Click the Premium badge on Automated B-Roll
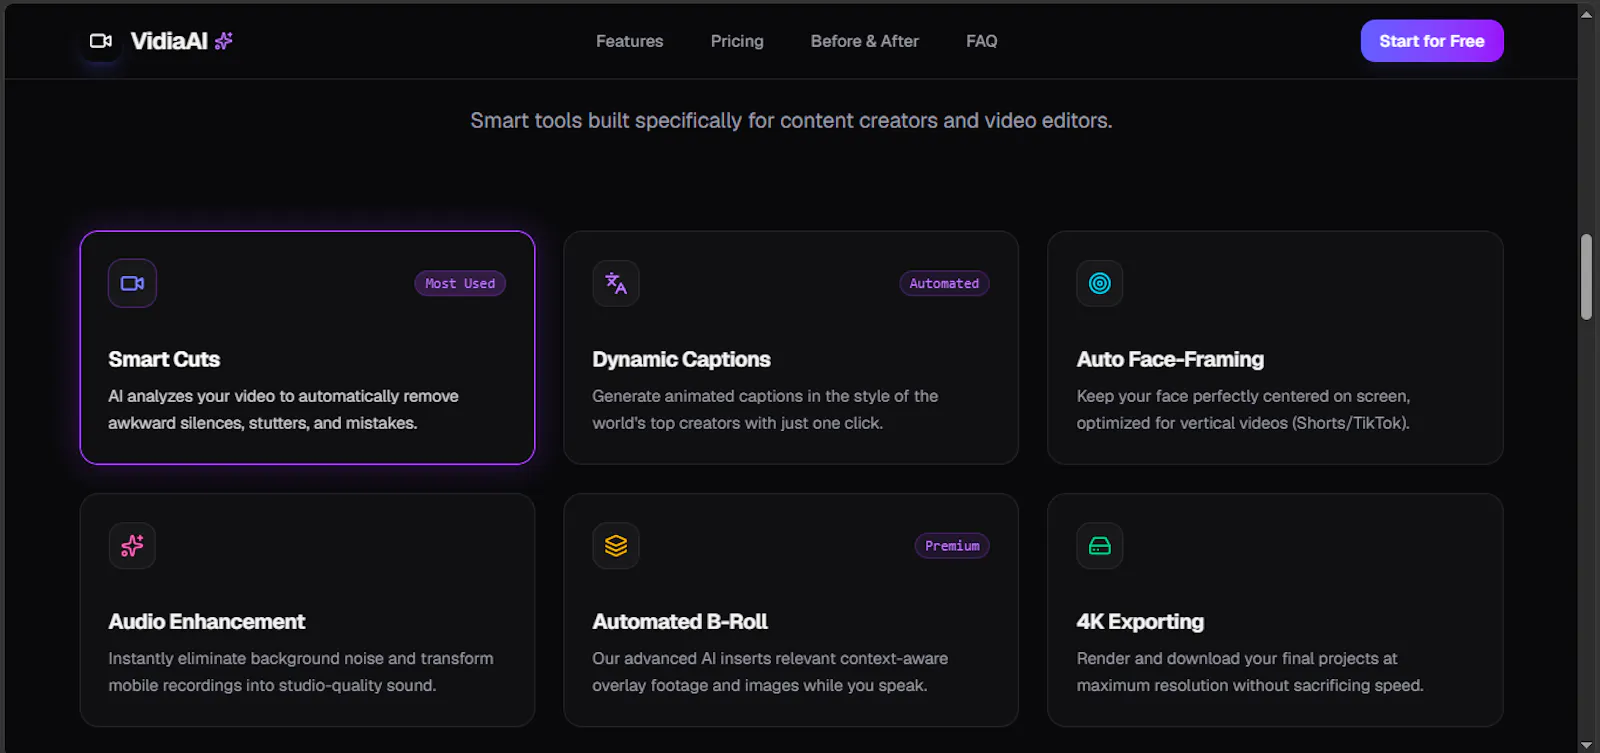The height and width of the screenshot is (753, 1600). 952,546
